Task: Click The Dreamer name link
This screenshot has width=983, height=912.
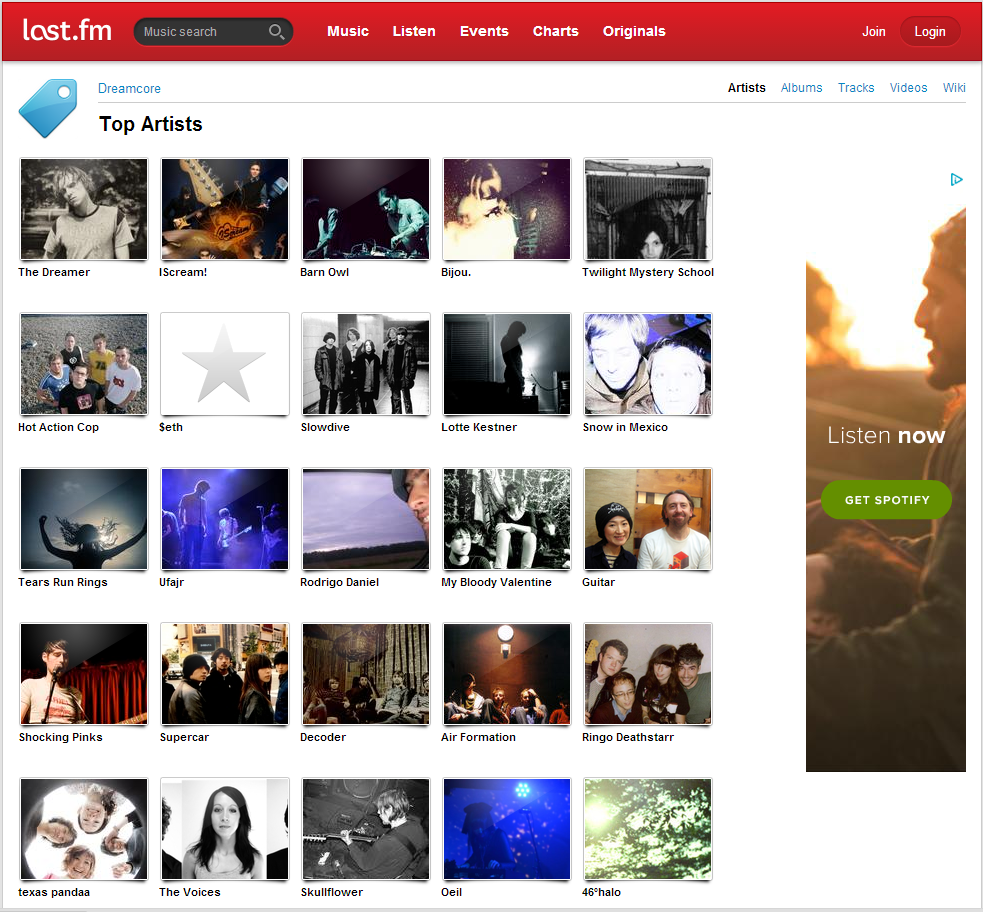Action: coord(54,272)
